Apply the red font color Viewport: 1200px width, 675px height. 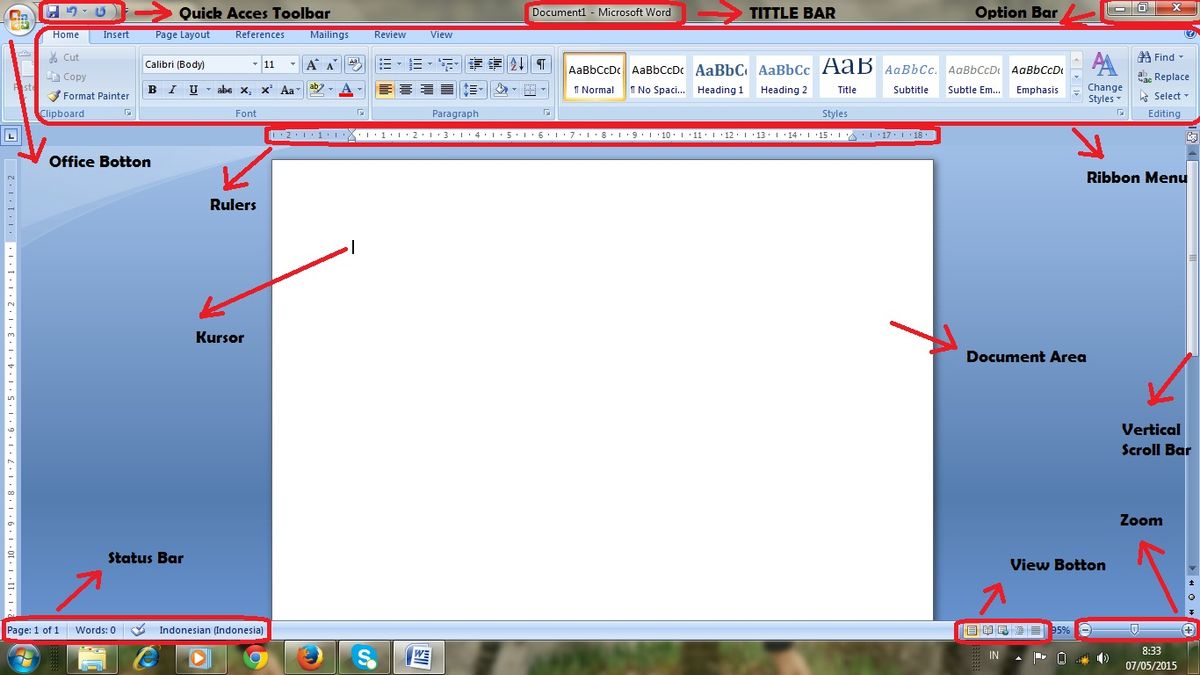click(x=346, y=90)
